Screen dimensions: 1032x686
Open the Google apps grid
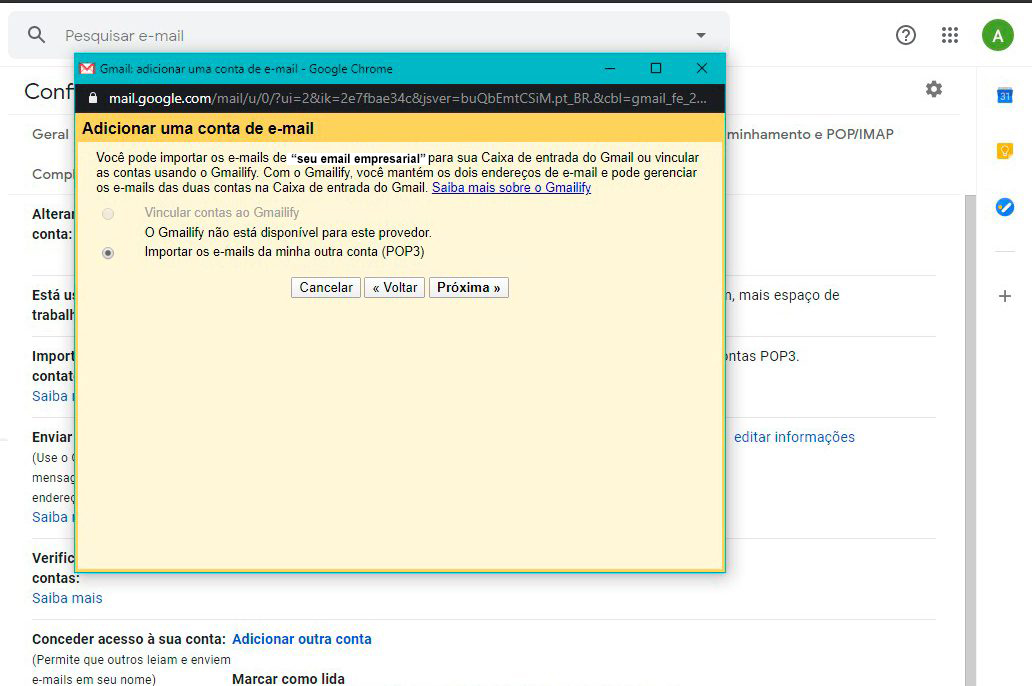pos(950,35)
